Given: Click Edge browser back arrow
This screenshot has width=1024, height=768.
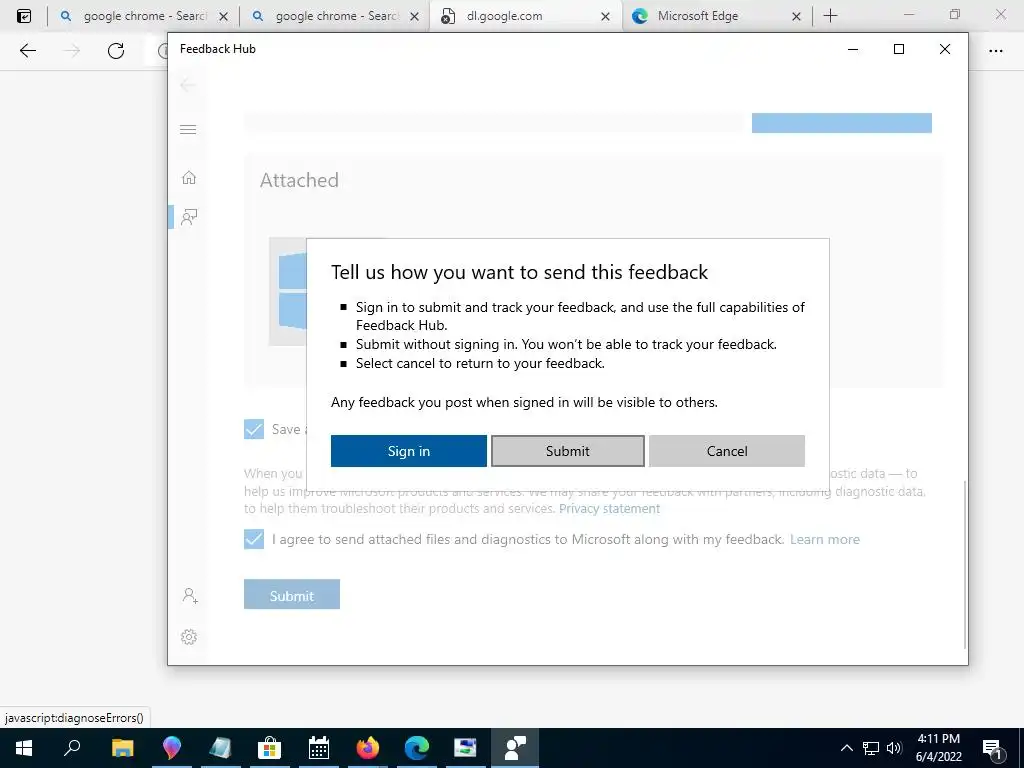Looking at the screenshot, I should pyautogui.click(x=27, y=50).
